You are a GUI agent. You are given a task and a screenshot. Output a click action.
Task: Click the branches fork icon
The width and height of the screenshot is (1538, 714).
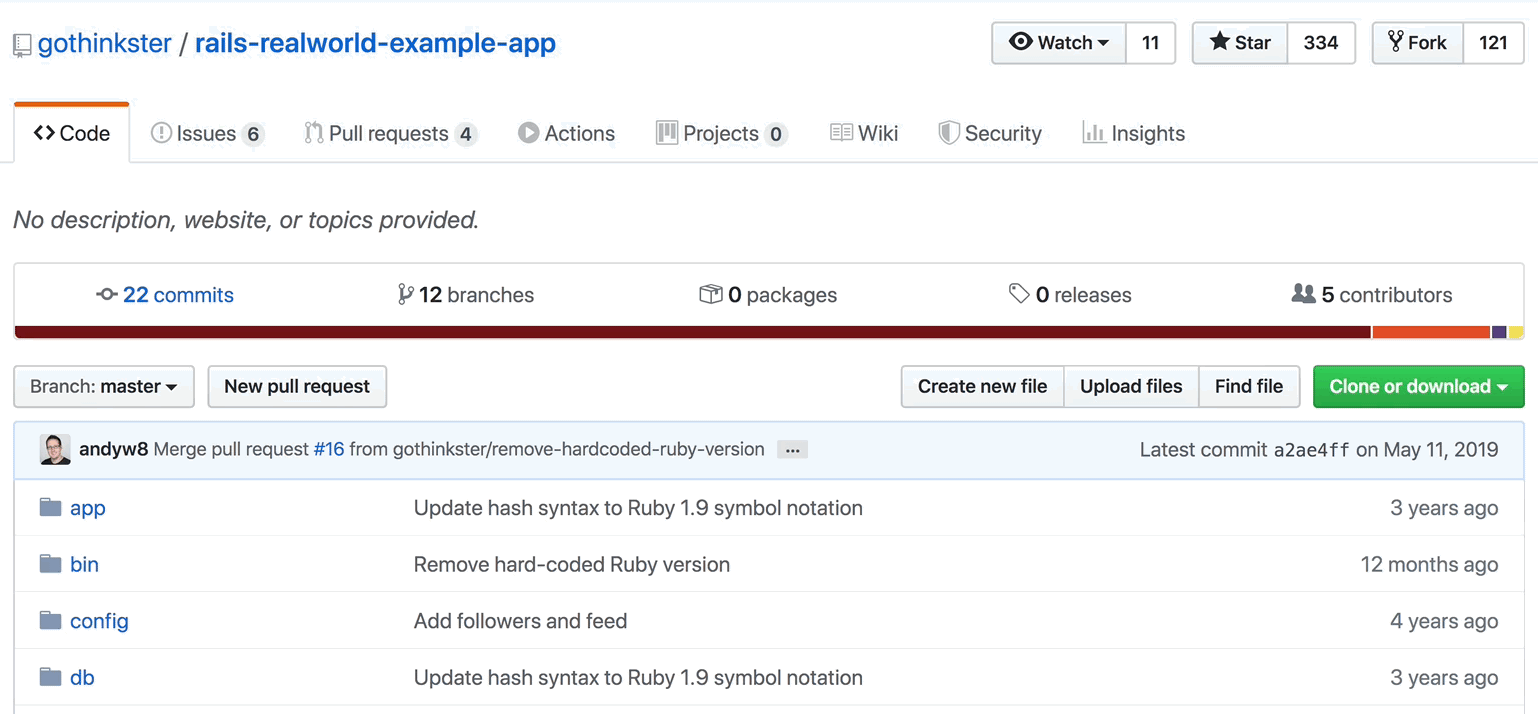405,295
